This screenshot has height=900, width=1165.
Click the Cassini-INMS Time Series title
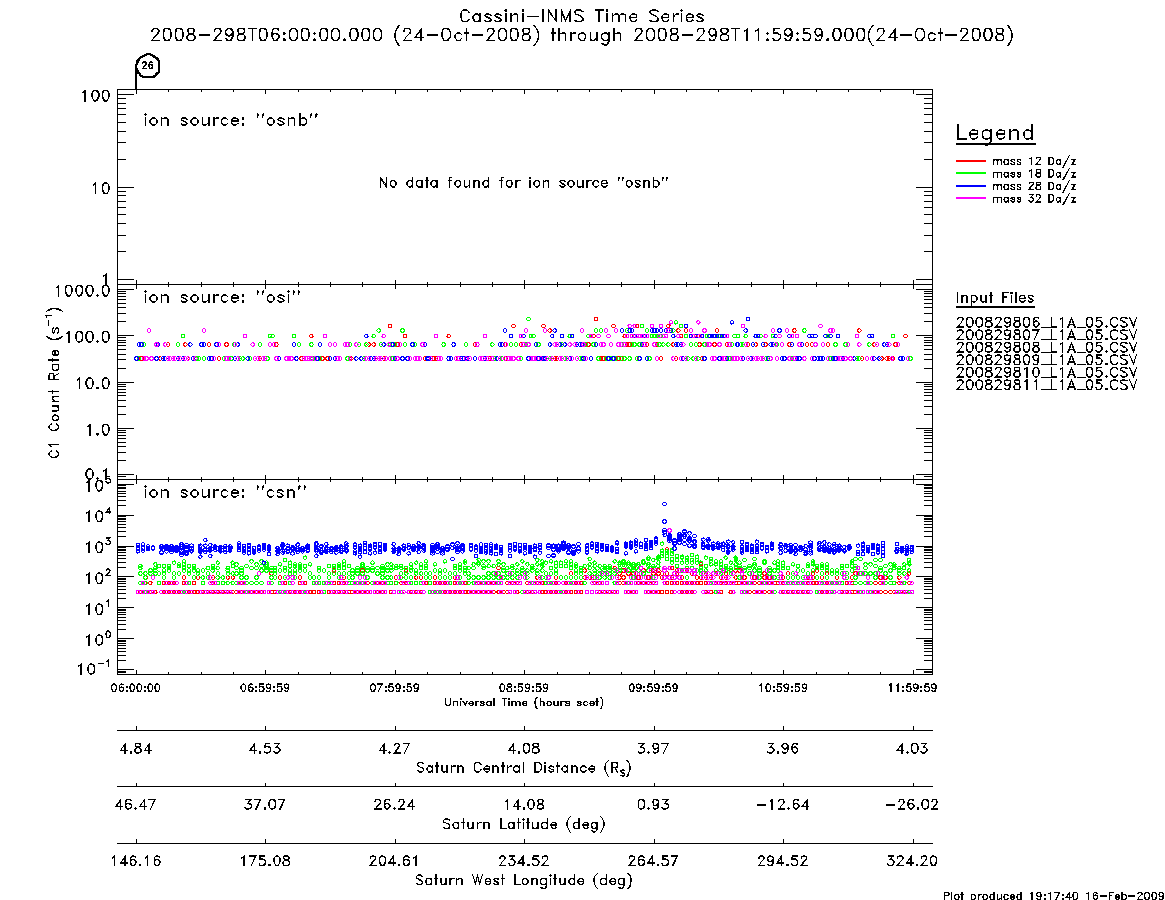coord(582,16)
